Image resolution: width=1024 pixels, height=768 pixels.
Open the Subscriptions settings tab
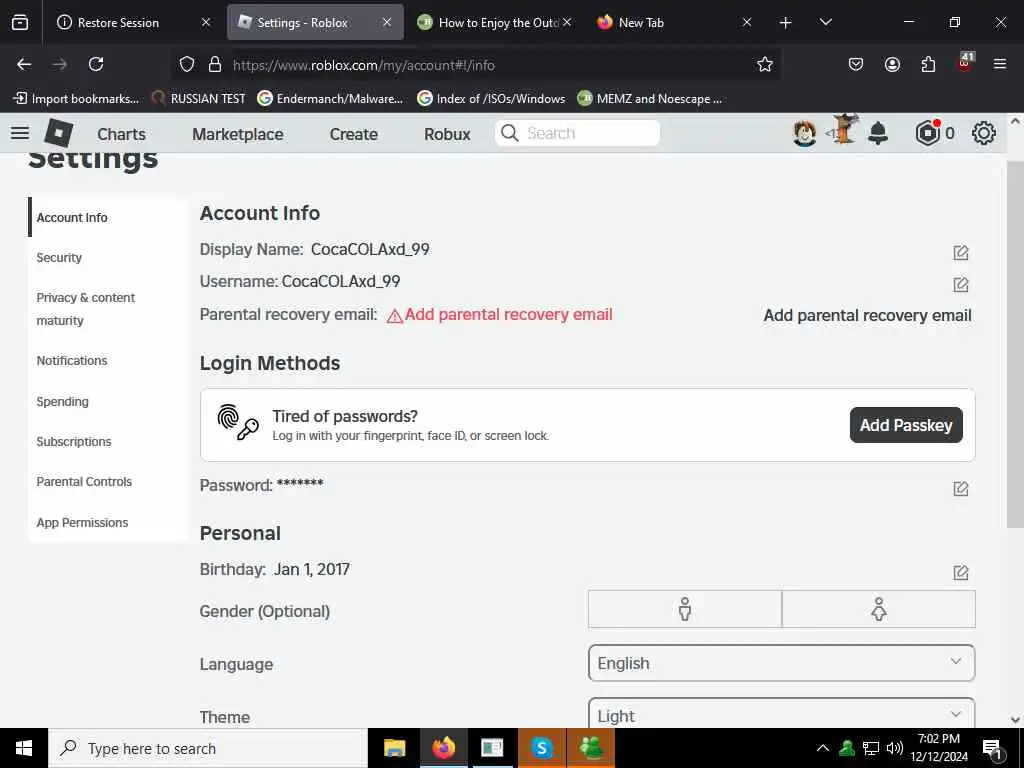(x=108, y=441)
